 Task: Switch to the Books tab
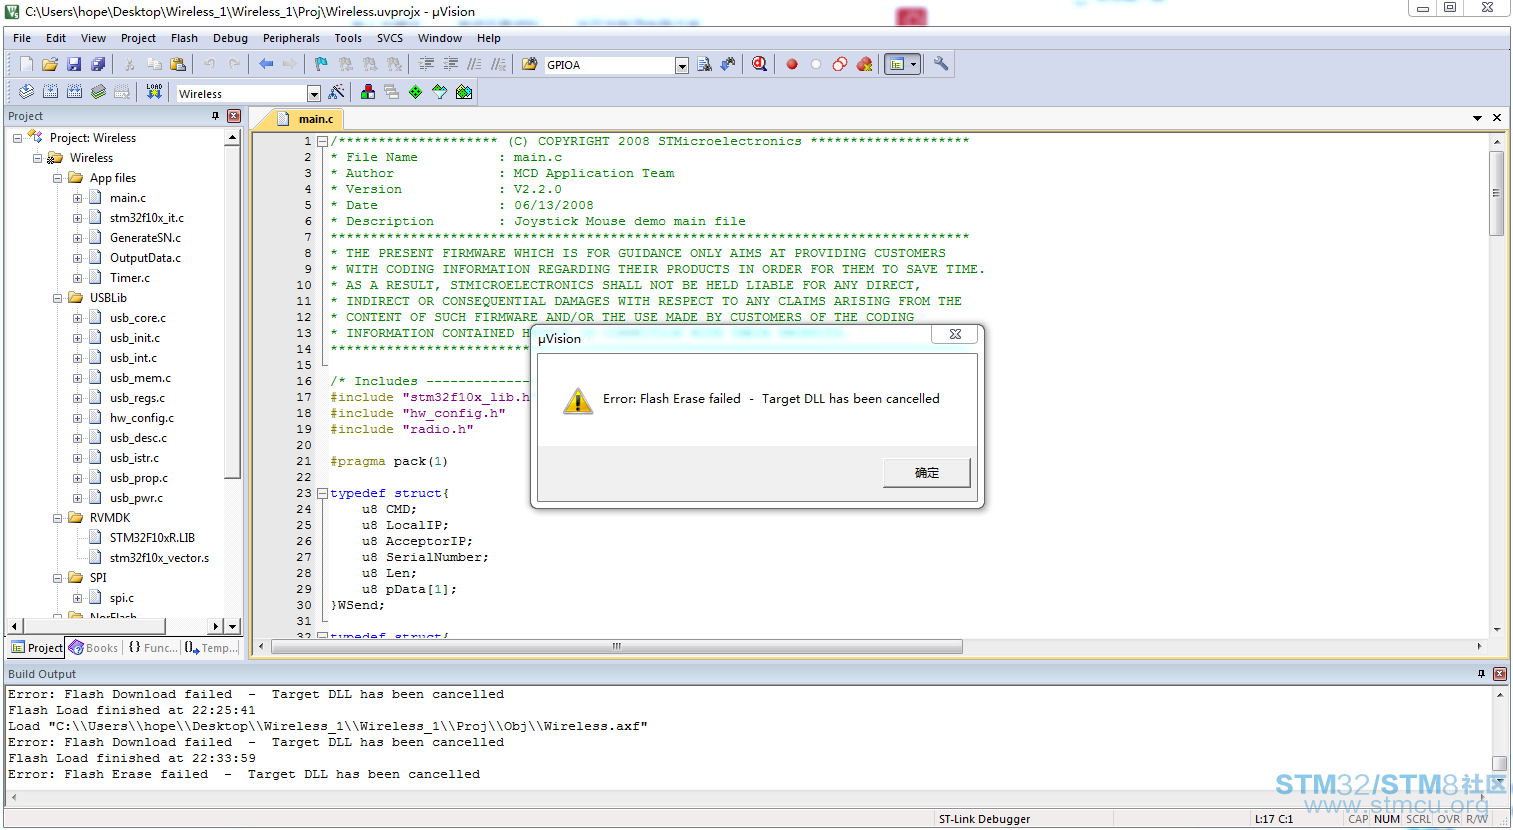pyautogui.click(x=94, y=648)
